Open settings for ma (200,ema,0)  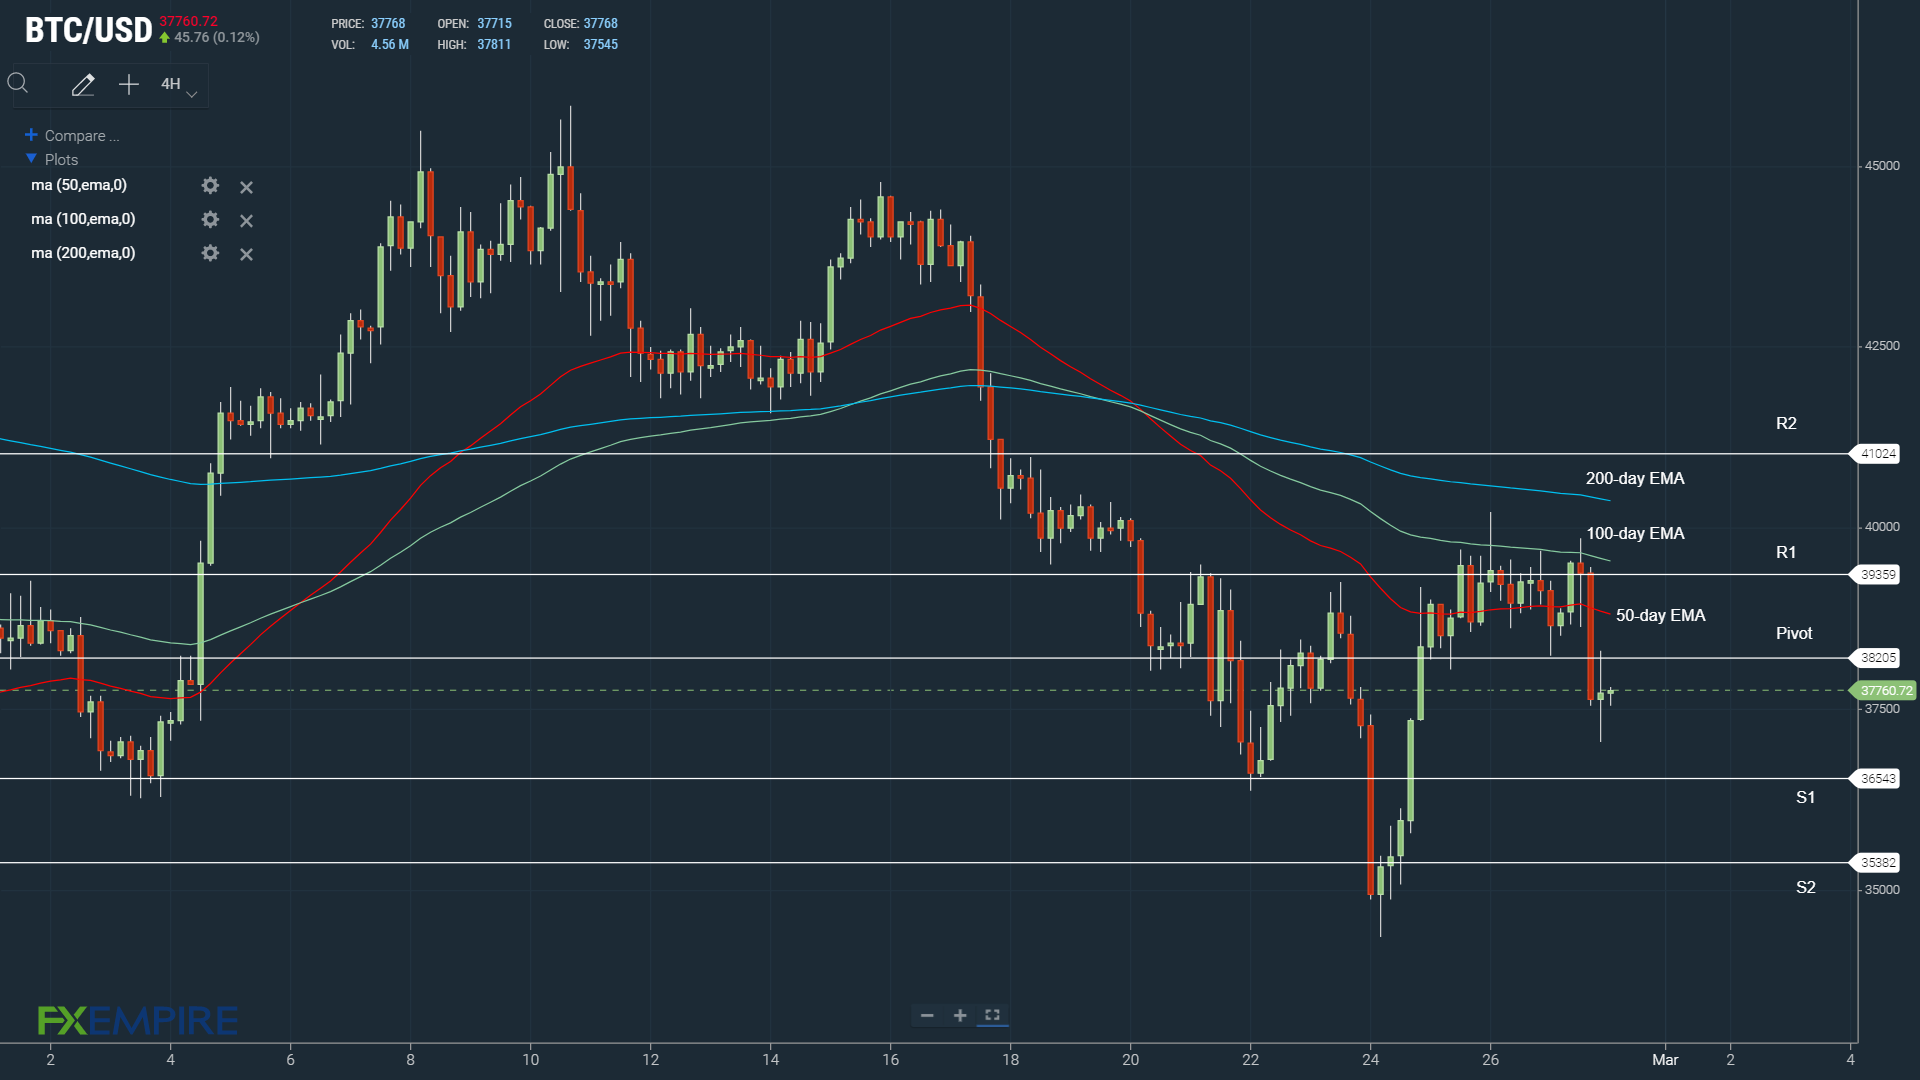point(210,254)
